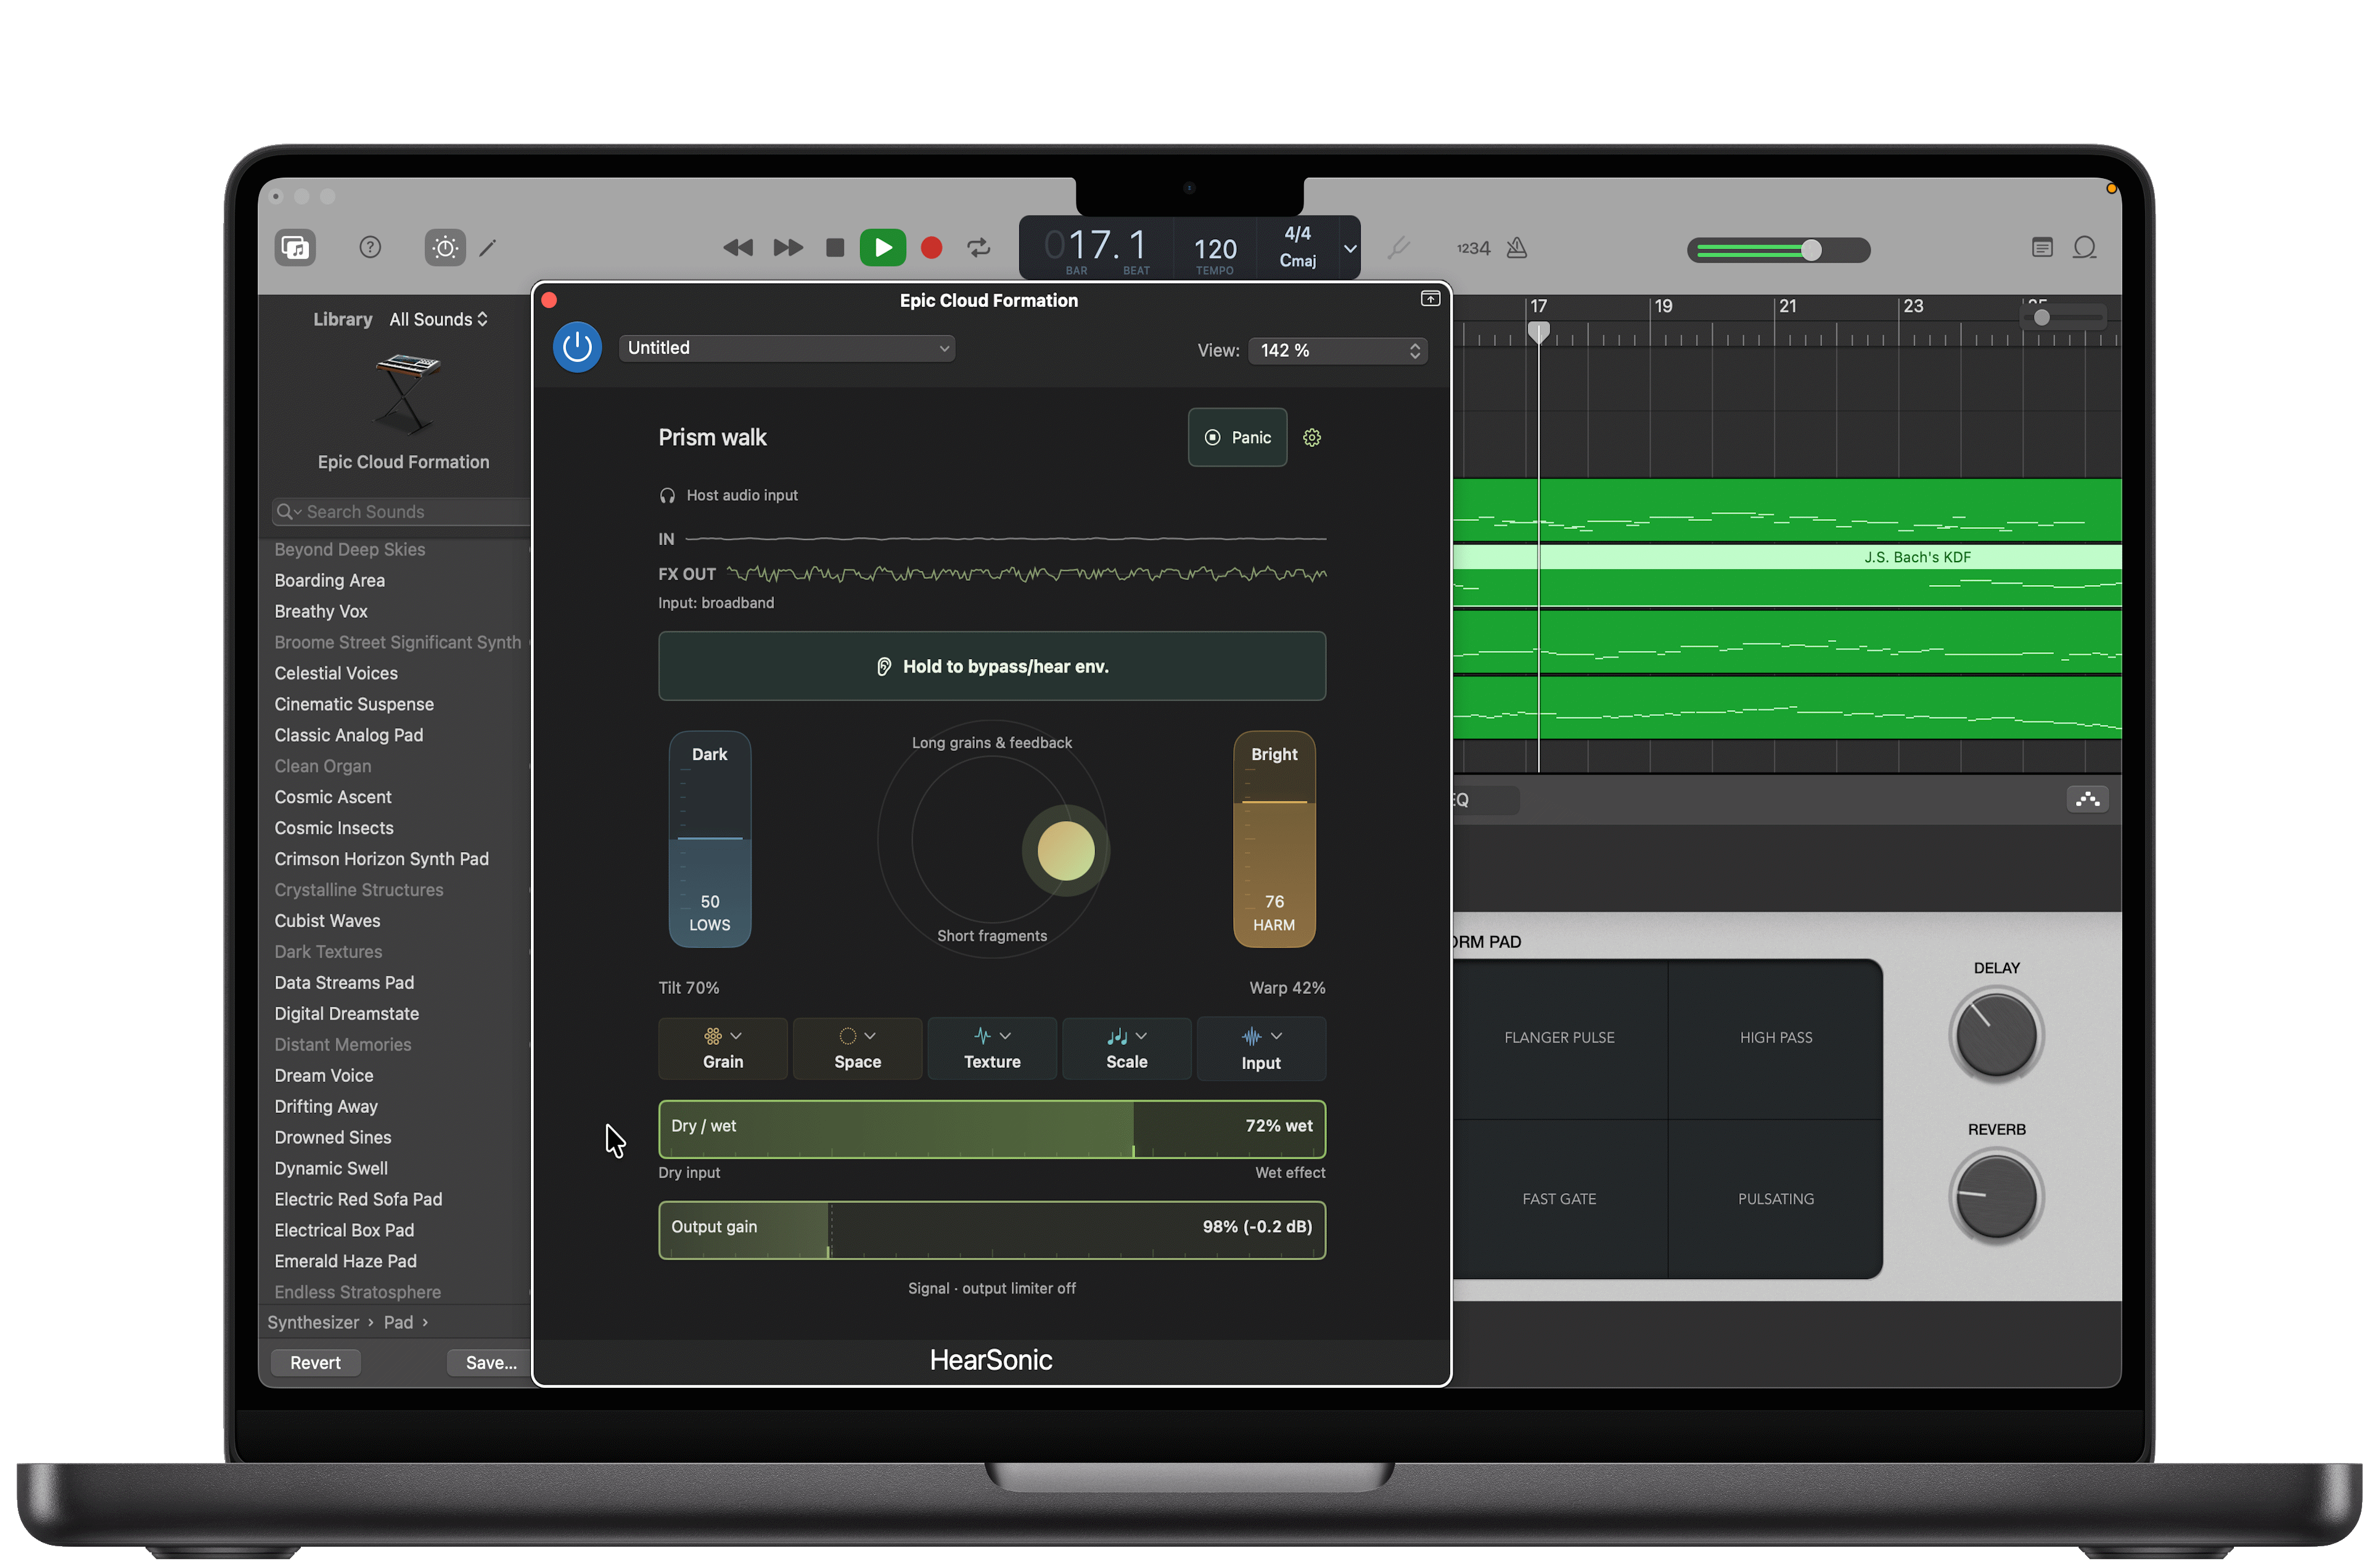2380x1566 pixels.
Task: Open the time signature and key display dropdown arrow
Action: pyautogui.click(x=1350, y=248)
